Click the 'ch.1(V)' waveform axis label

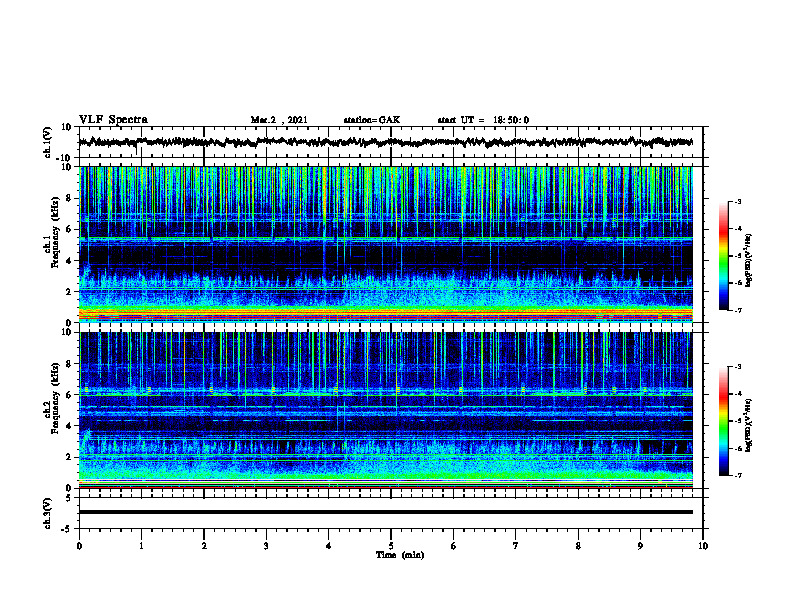click(48, 142)
